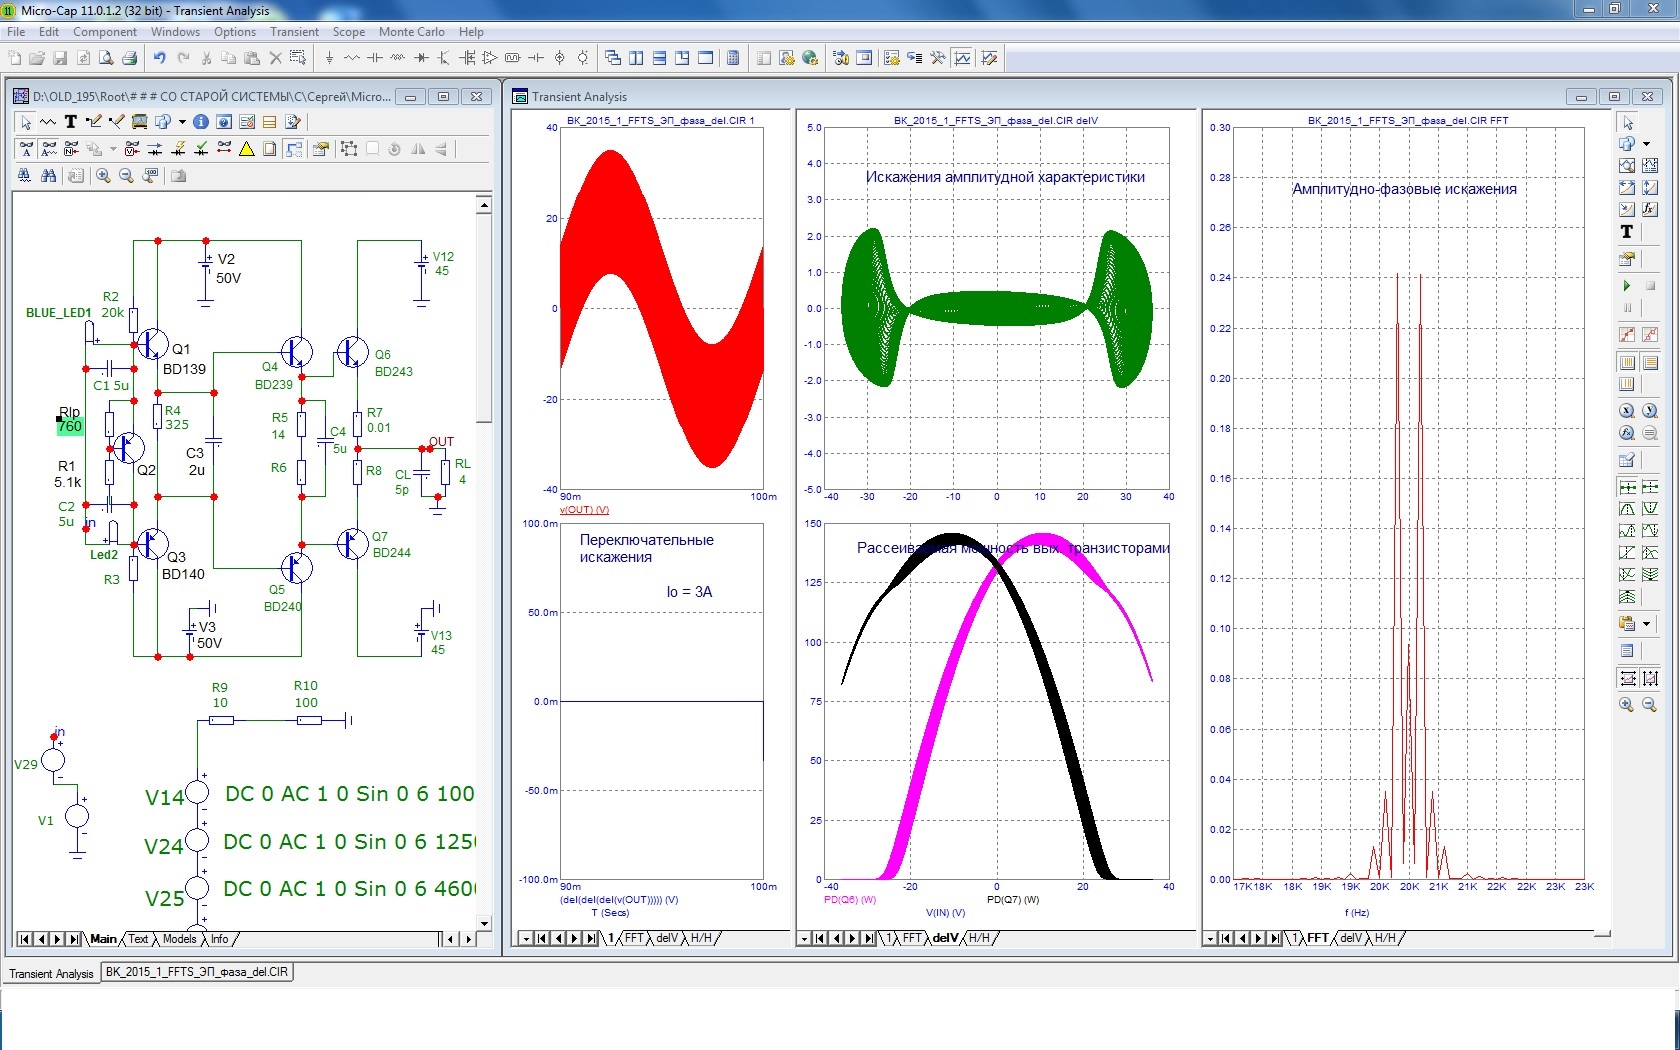Toggle the boxed-page display icon in schematic
Screen dimensions: 1680x1050
pos(270,149)
